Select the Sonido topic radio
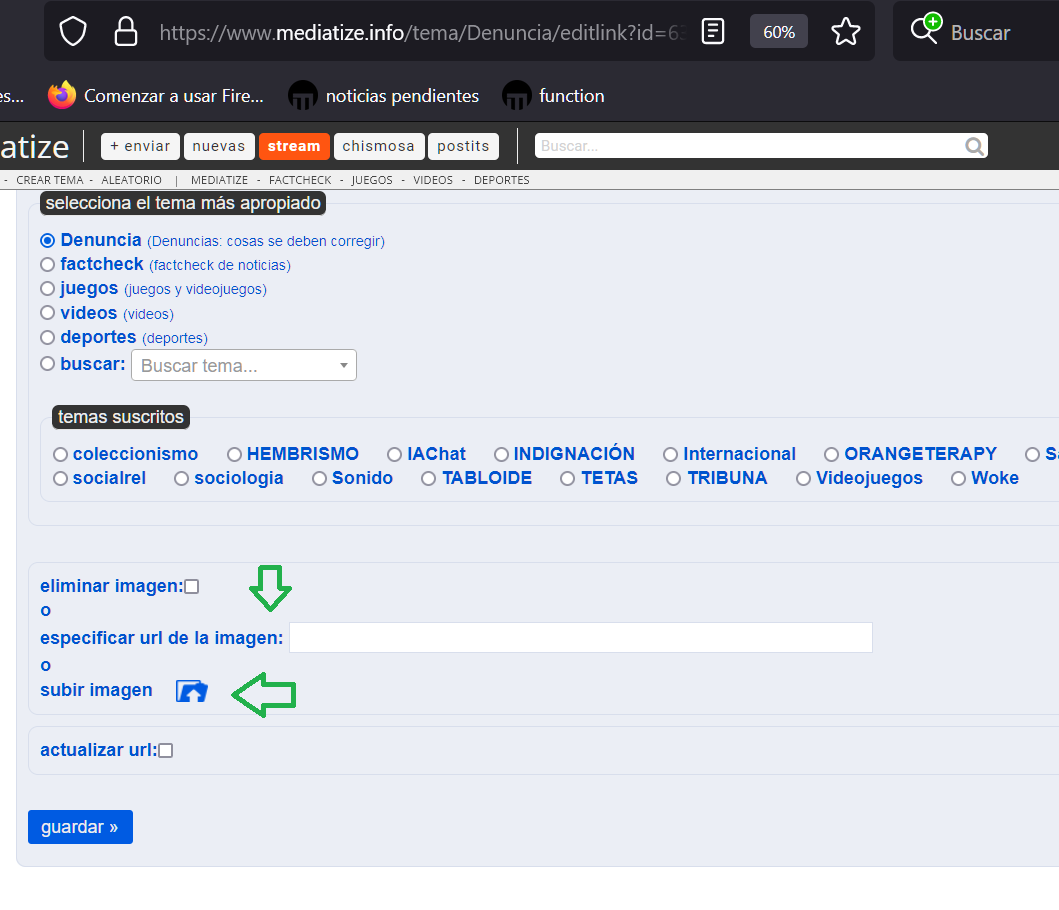This screenshot has height=910, width=1059. [319, 478]
